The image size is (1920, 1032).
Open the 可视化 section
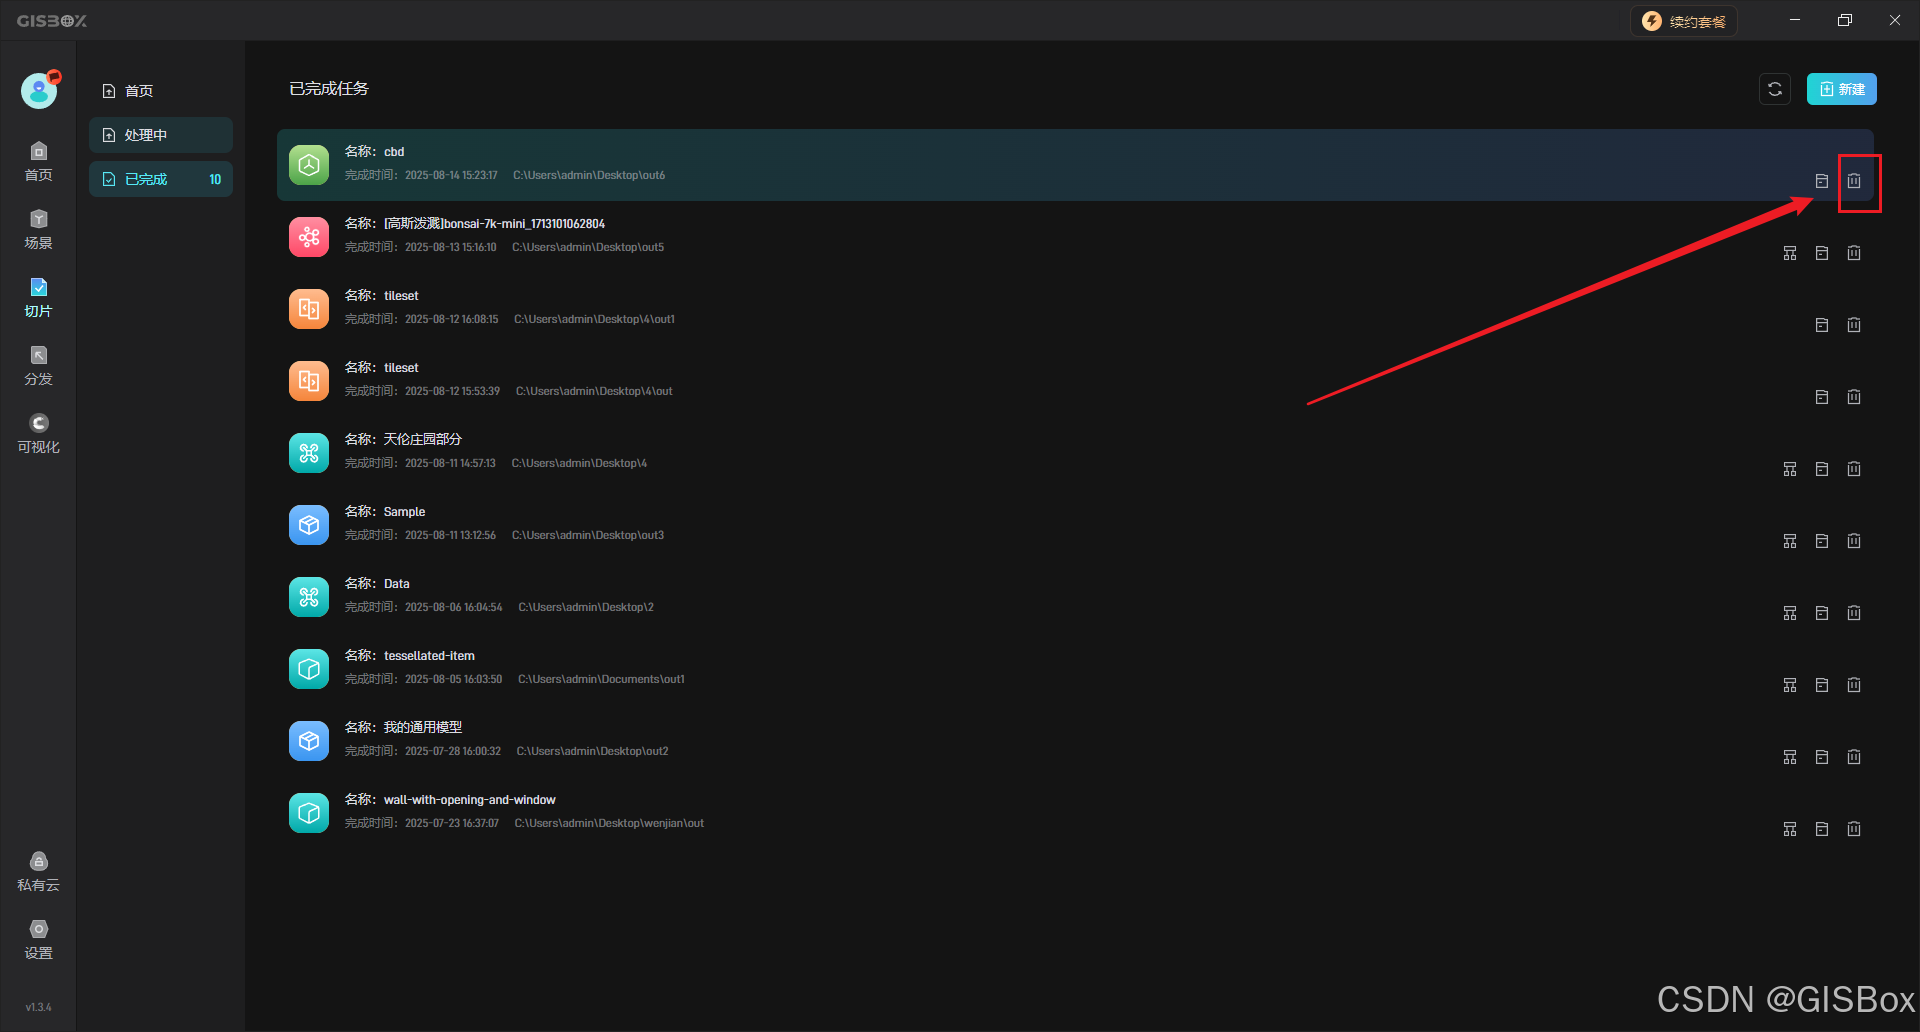tap(39, 433)
